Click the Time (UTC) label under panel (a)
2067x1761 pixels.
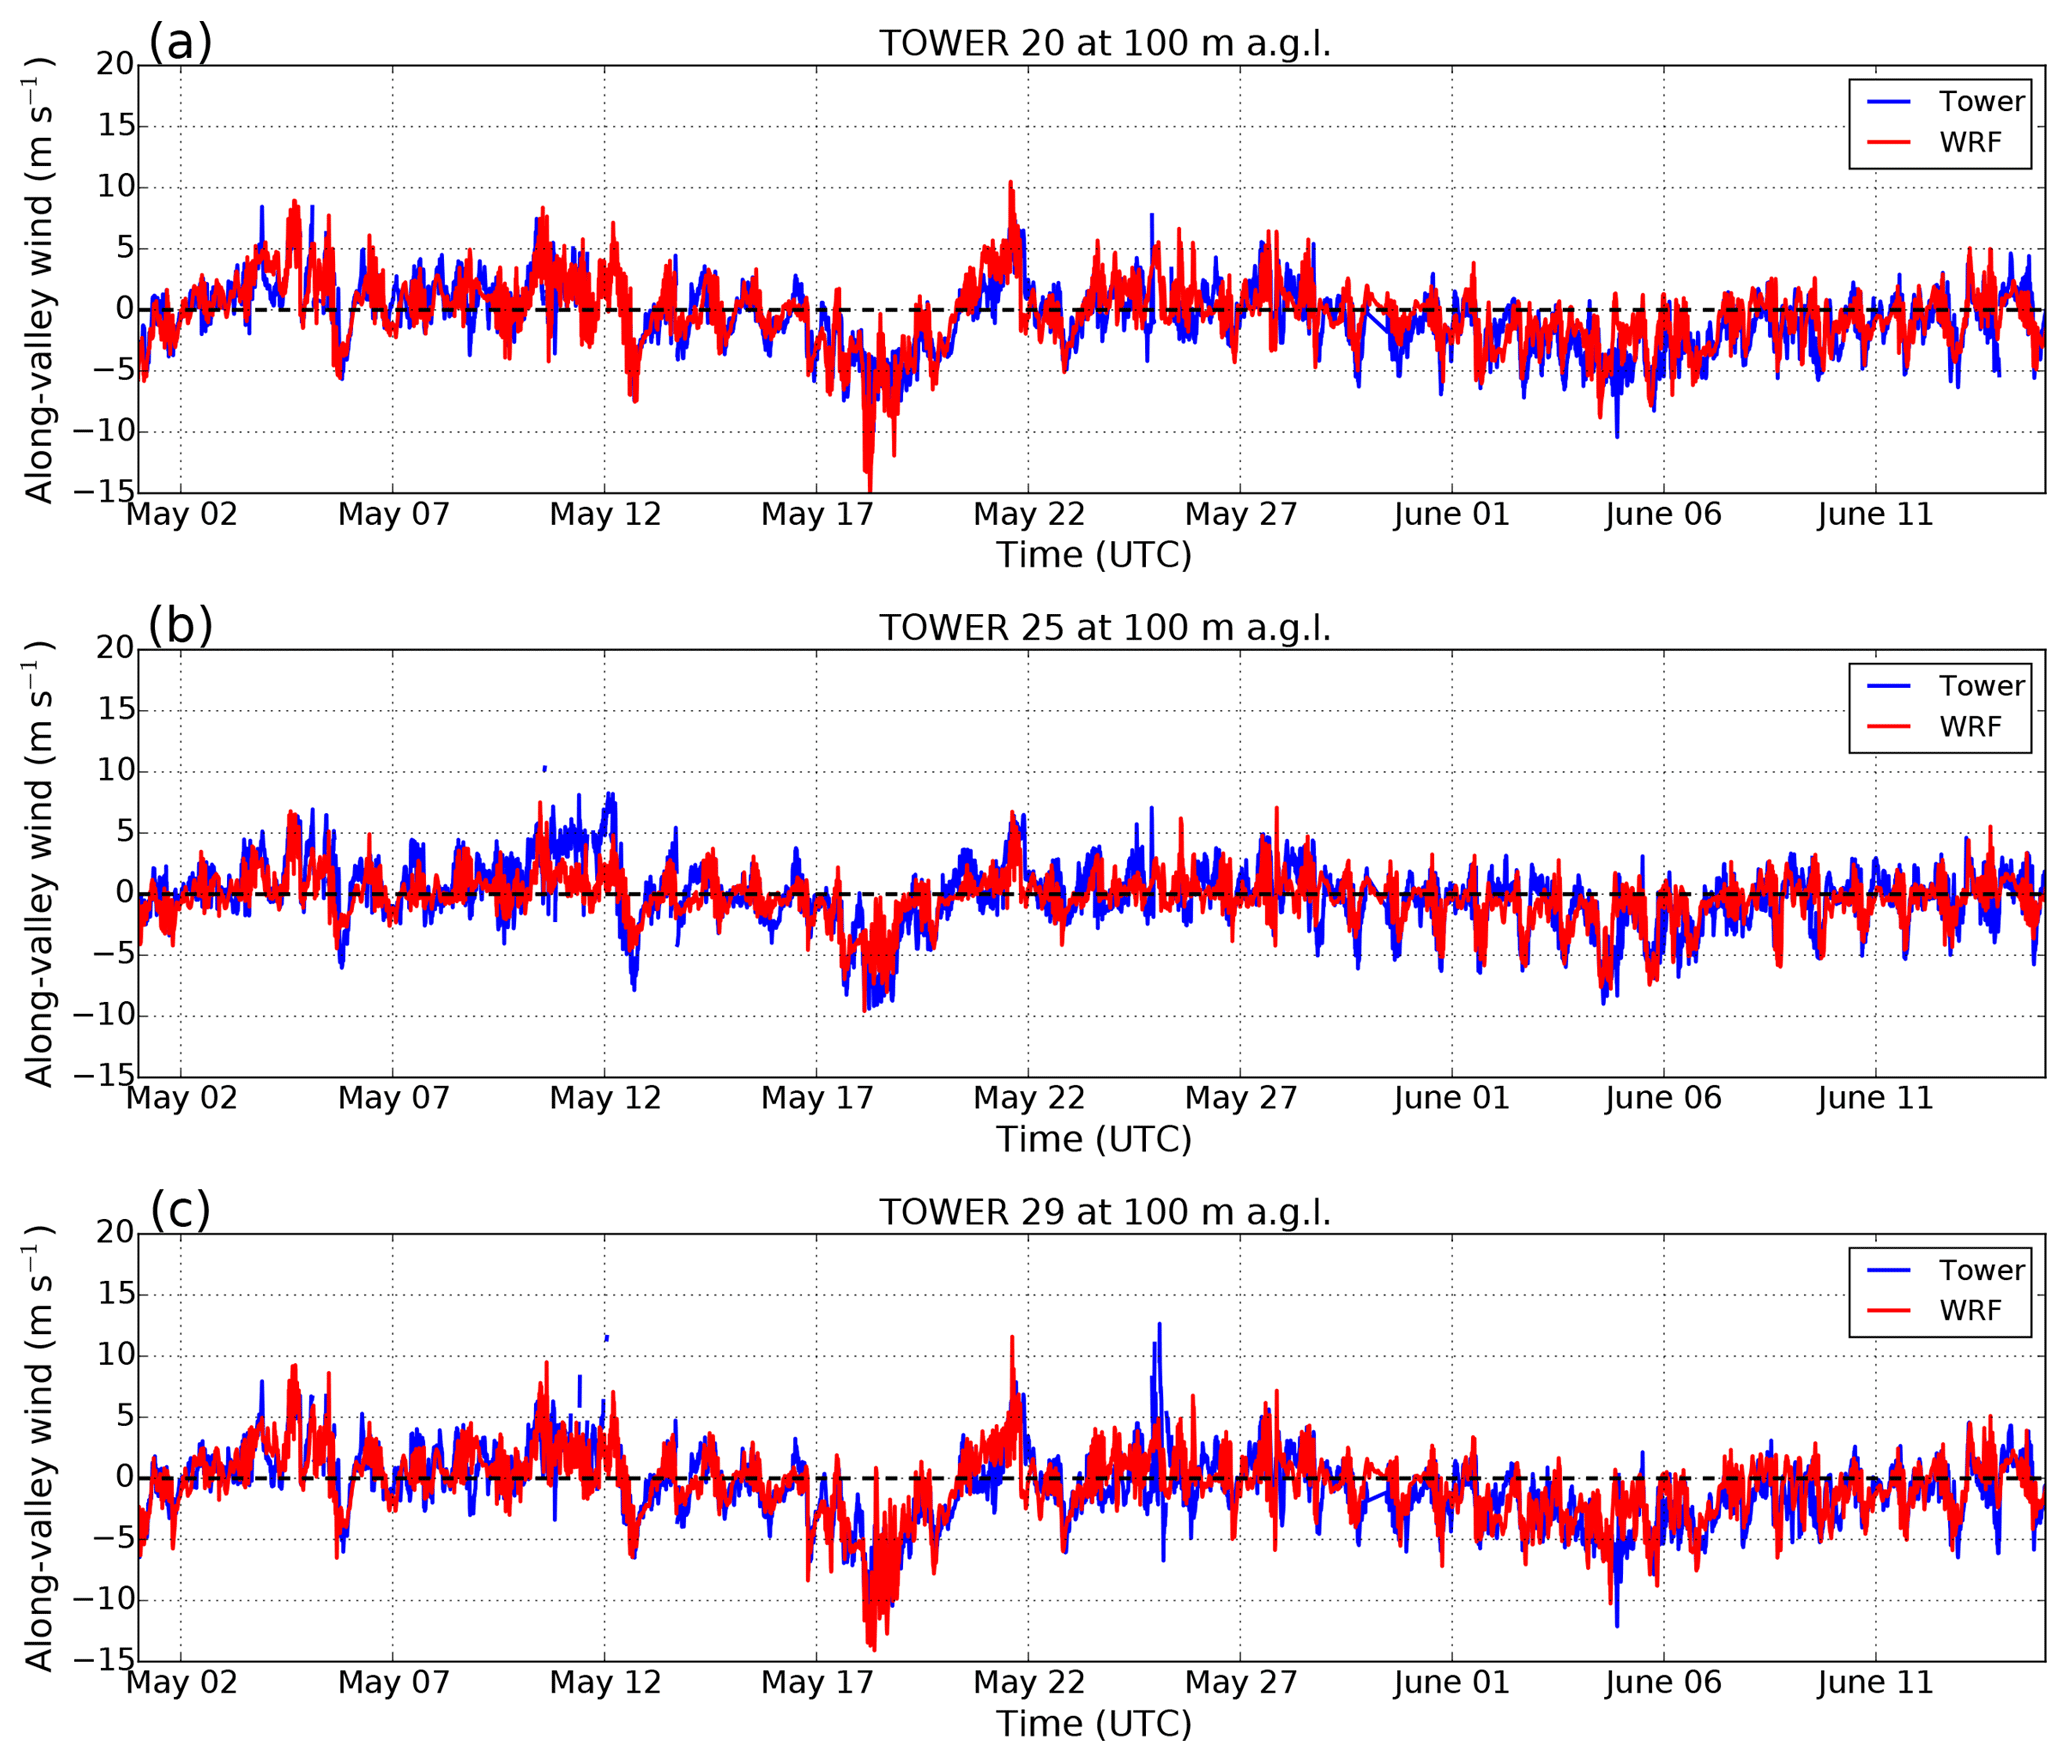[x=1093, y=555]
